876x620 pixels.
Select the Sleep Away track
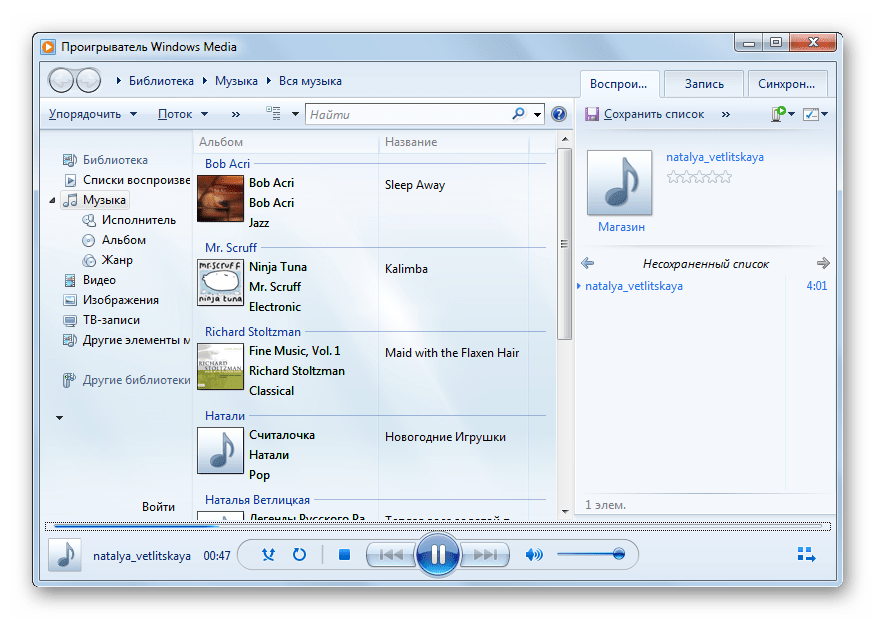coord(415,185)
